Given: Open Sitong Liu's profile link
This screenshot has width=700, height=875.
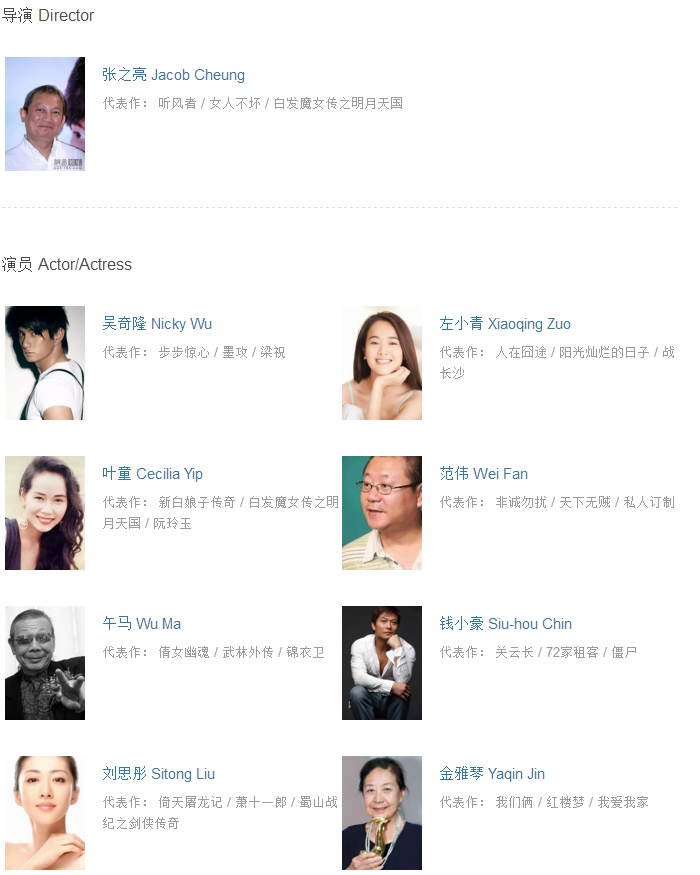Looking at the screenshot, I should tap(159, 774).
